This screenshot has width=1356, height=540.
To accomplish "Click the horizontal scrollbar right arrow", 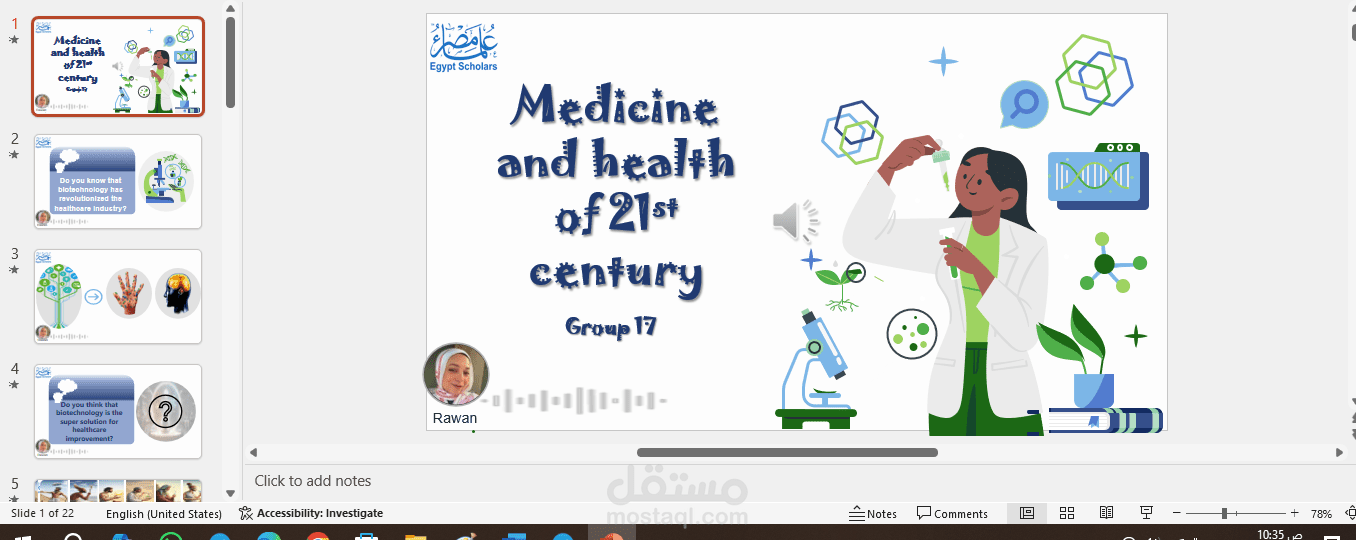I will (x=1339, y=452).
